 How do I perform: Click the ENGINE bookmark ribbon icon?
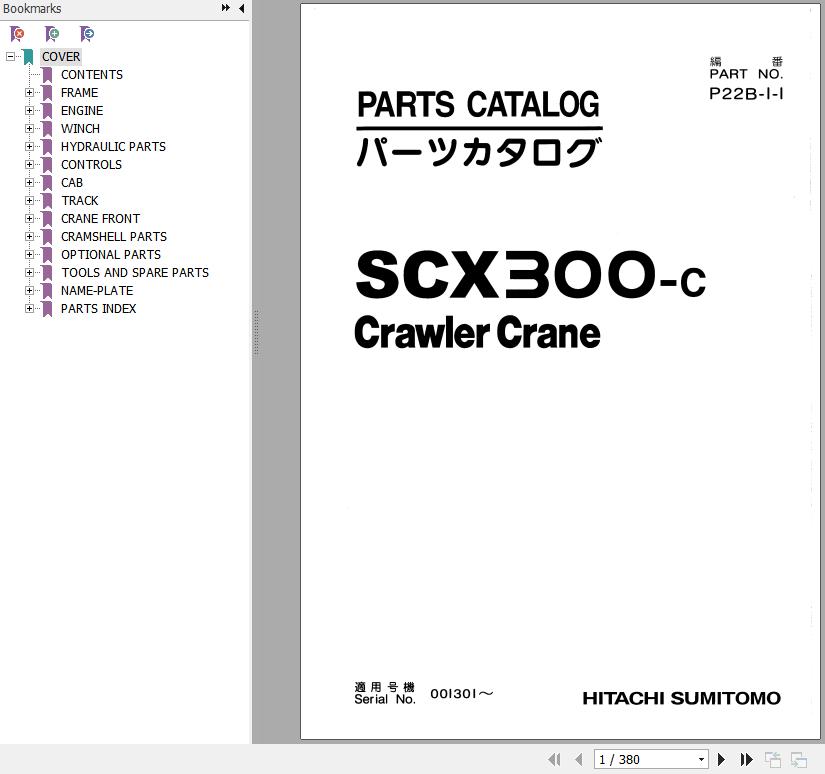[x=47, y=110]
